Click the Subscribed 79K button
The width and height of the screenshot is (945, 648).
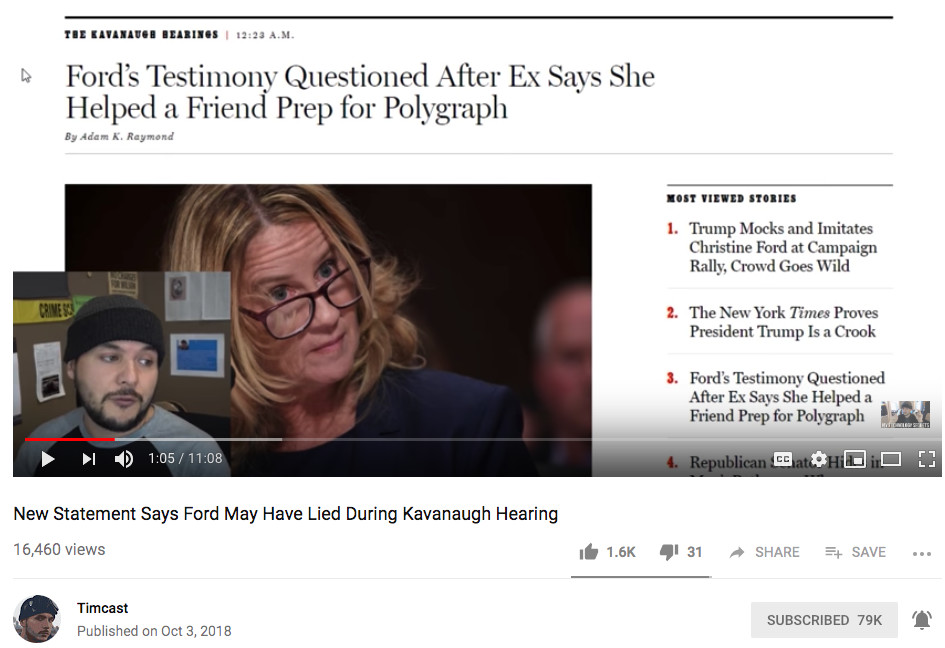click(x=824, y=620)
